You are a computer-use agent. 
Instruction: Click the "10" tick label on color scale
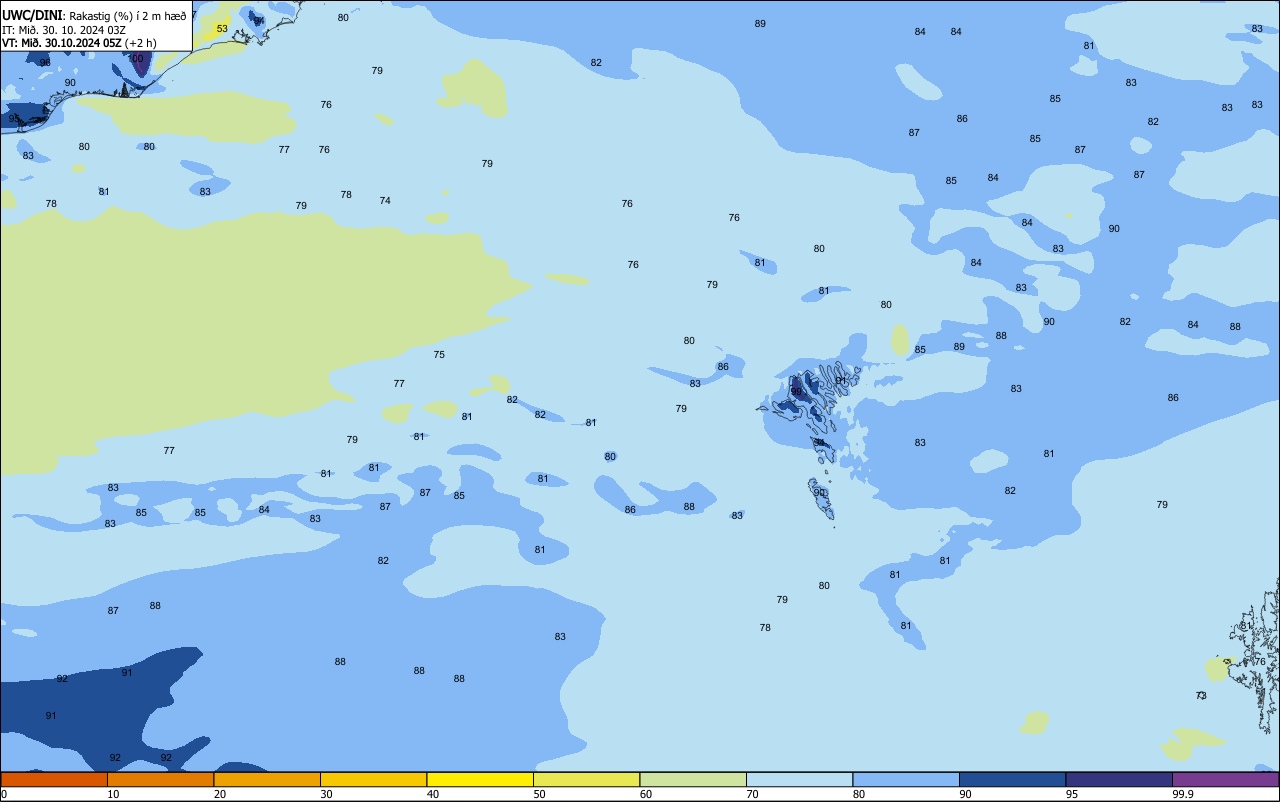[113, 794]
